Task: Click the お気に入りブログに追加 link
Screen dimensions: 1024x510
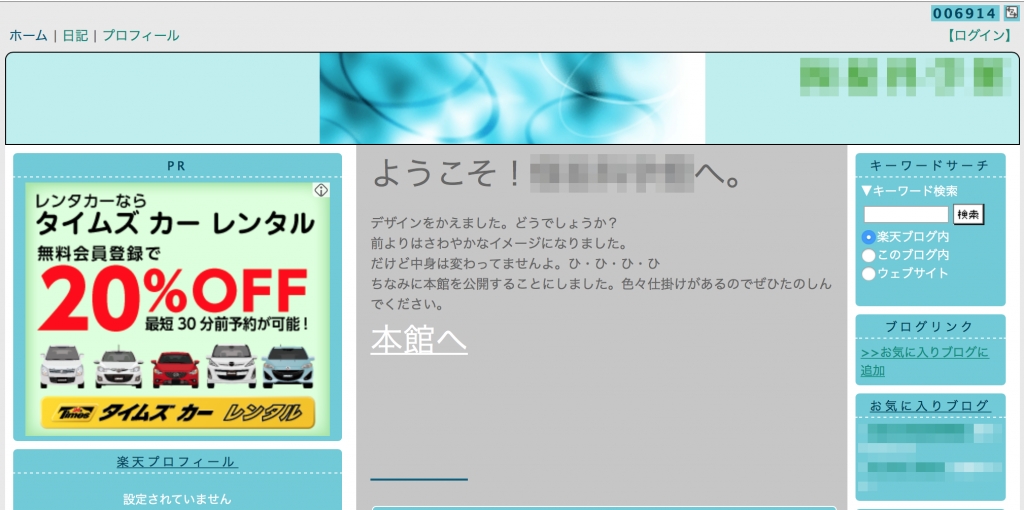Action: pos(924,361)
